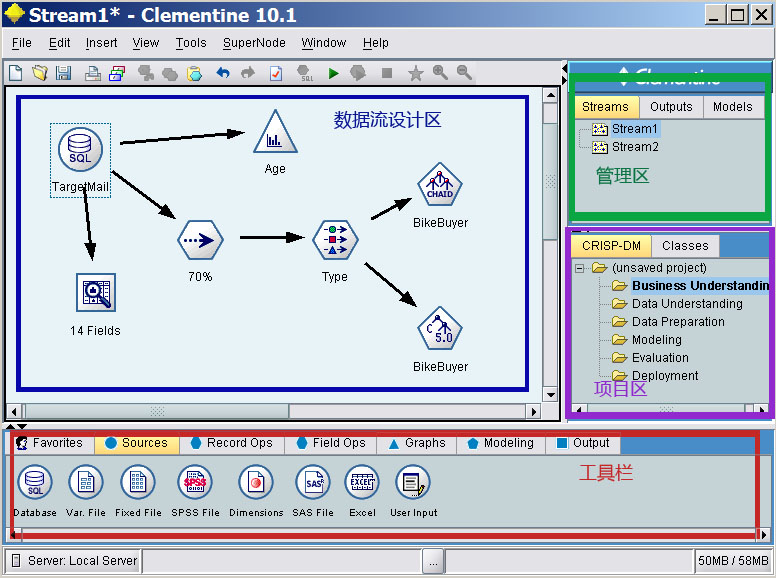Select the Age histogram graph node
Viewport: 776px width, 578px height.
click(275, 132)
